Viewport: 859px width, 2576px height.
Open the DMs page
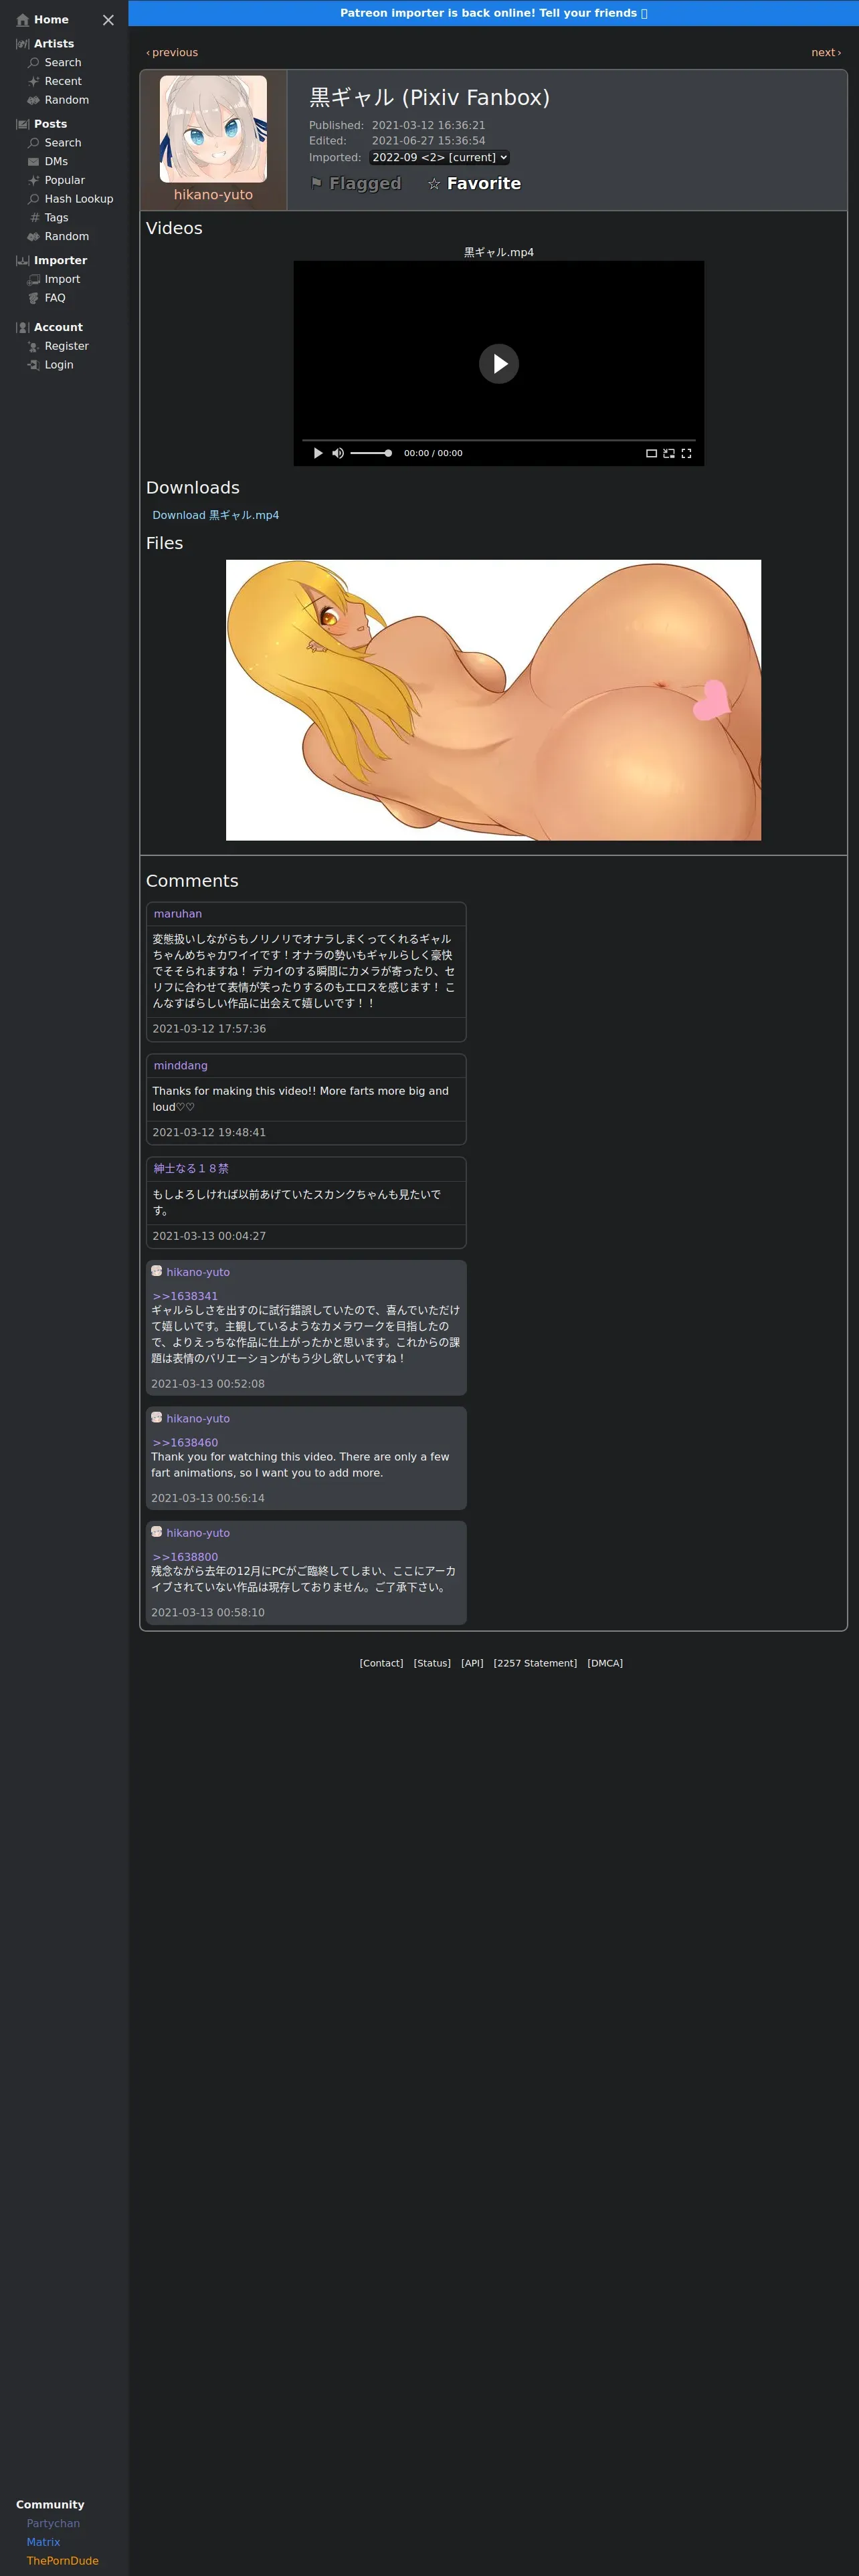point(48,162)
